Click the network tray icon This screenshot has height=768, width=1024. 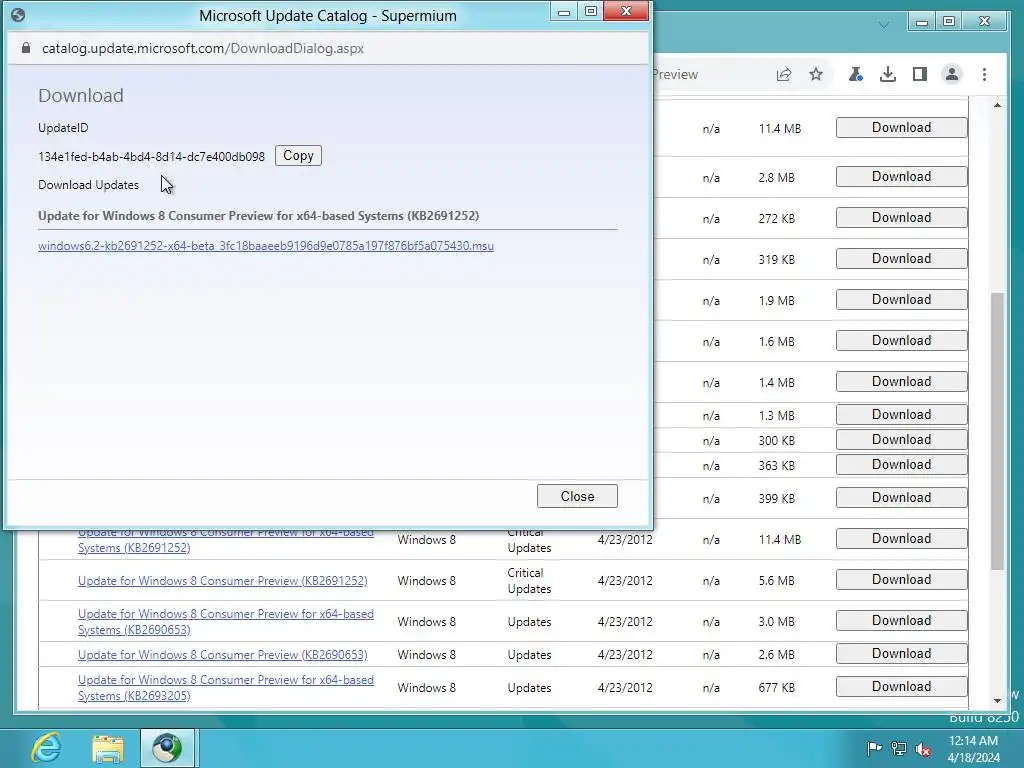point(899,748)
